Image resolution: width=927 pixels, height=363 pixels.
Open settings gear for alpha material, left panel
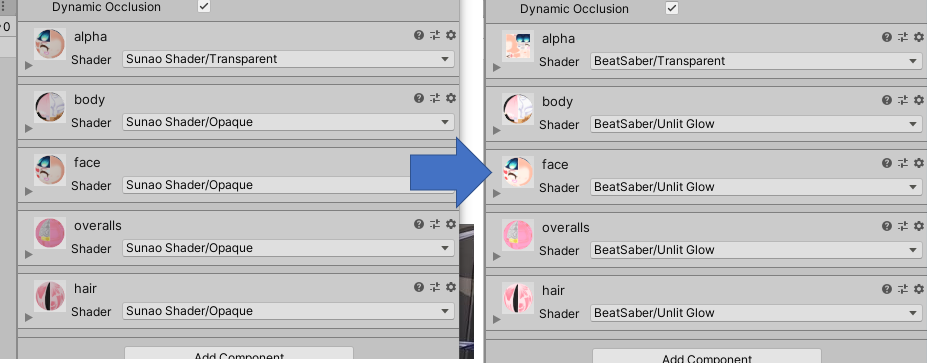[450, 35]
